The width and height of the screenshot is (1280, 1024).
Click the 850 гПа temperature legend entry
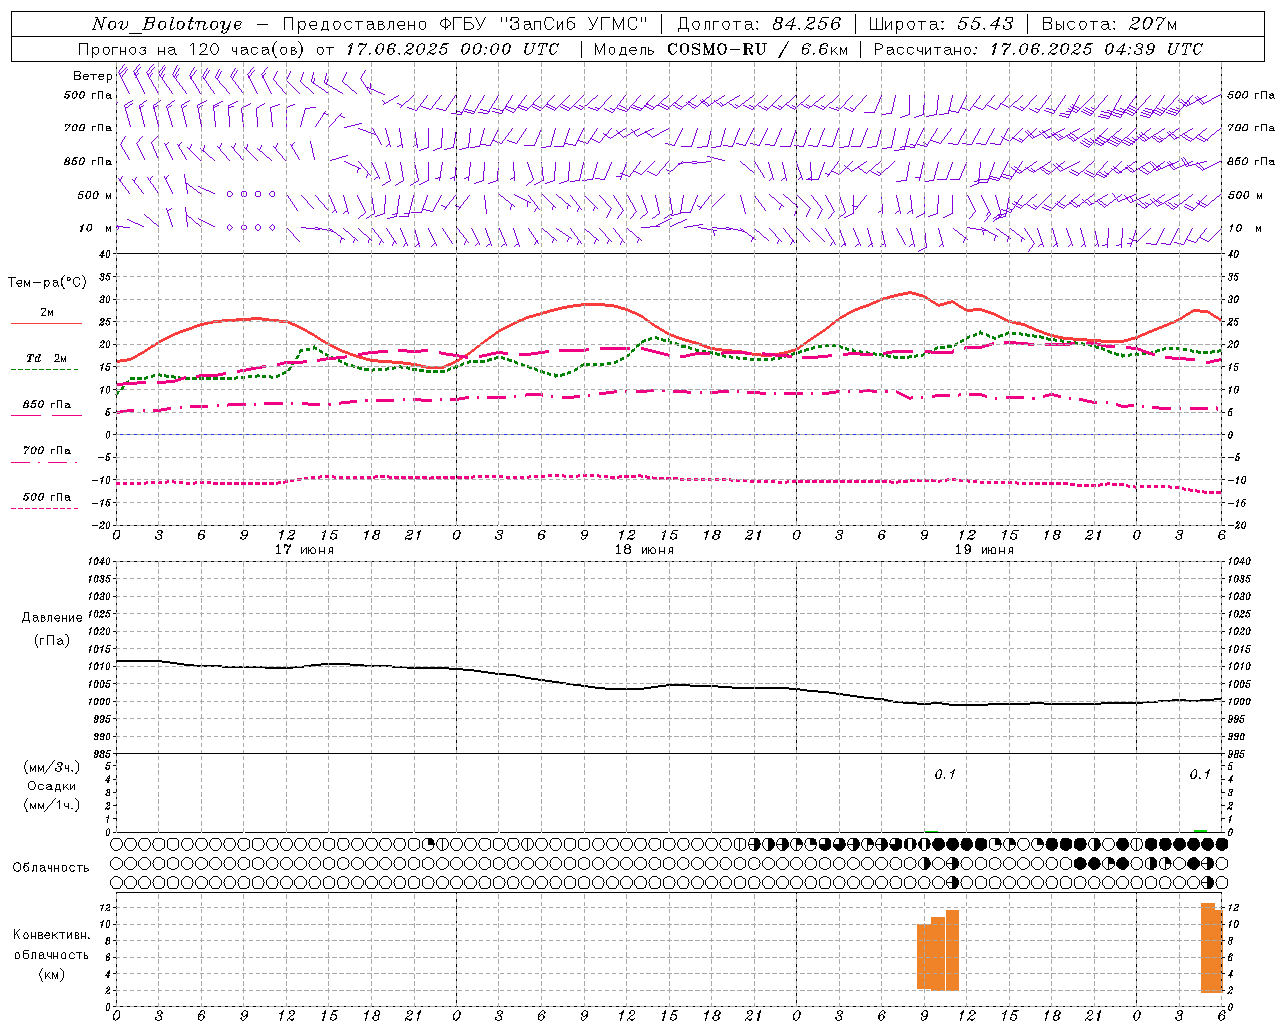point(47,405)
